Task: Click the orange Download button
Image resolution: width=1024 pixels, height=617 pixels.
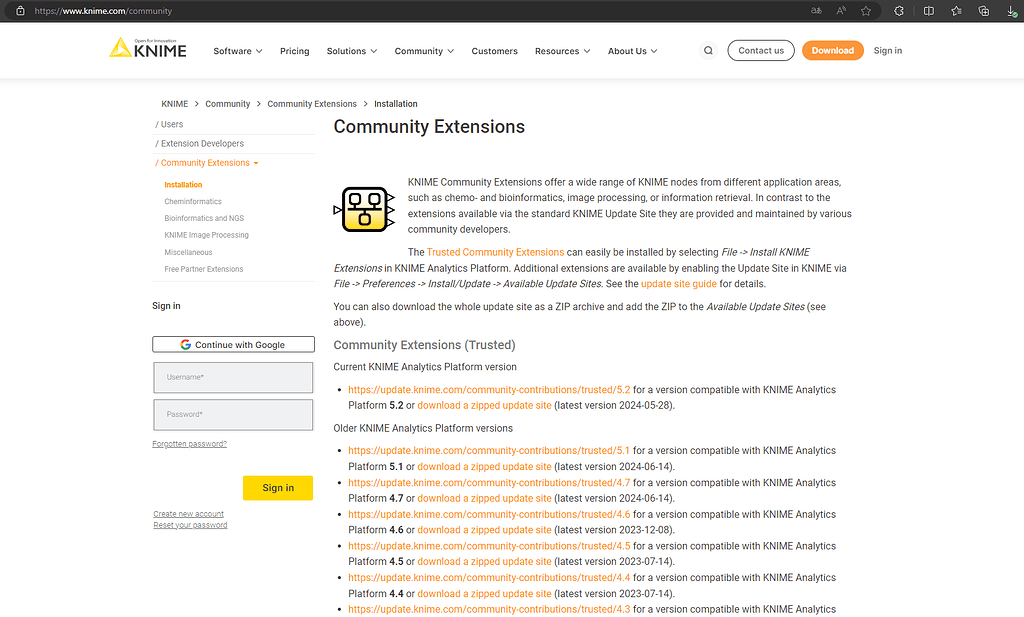Action: tap(833, 50)
